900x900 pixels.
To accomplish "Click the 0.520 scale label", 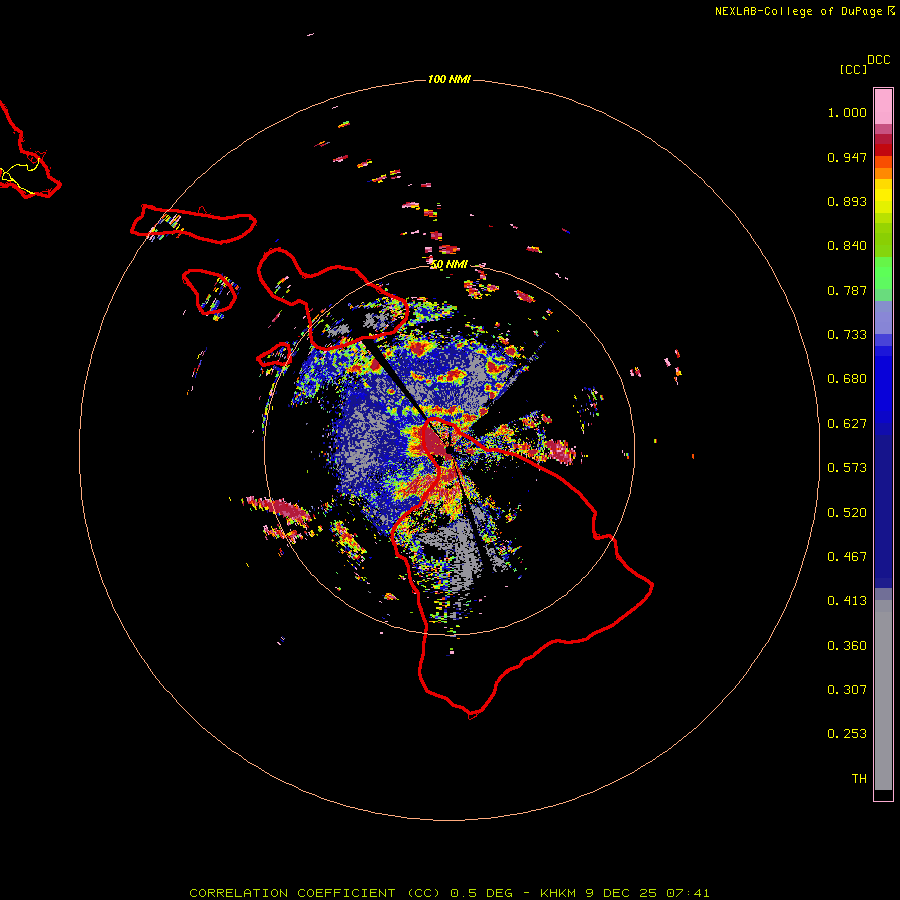I will pos(847,513).
